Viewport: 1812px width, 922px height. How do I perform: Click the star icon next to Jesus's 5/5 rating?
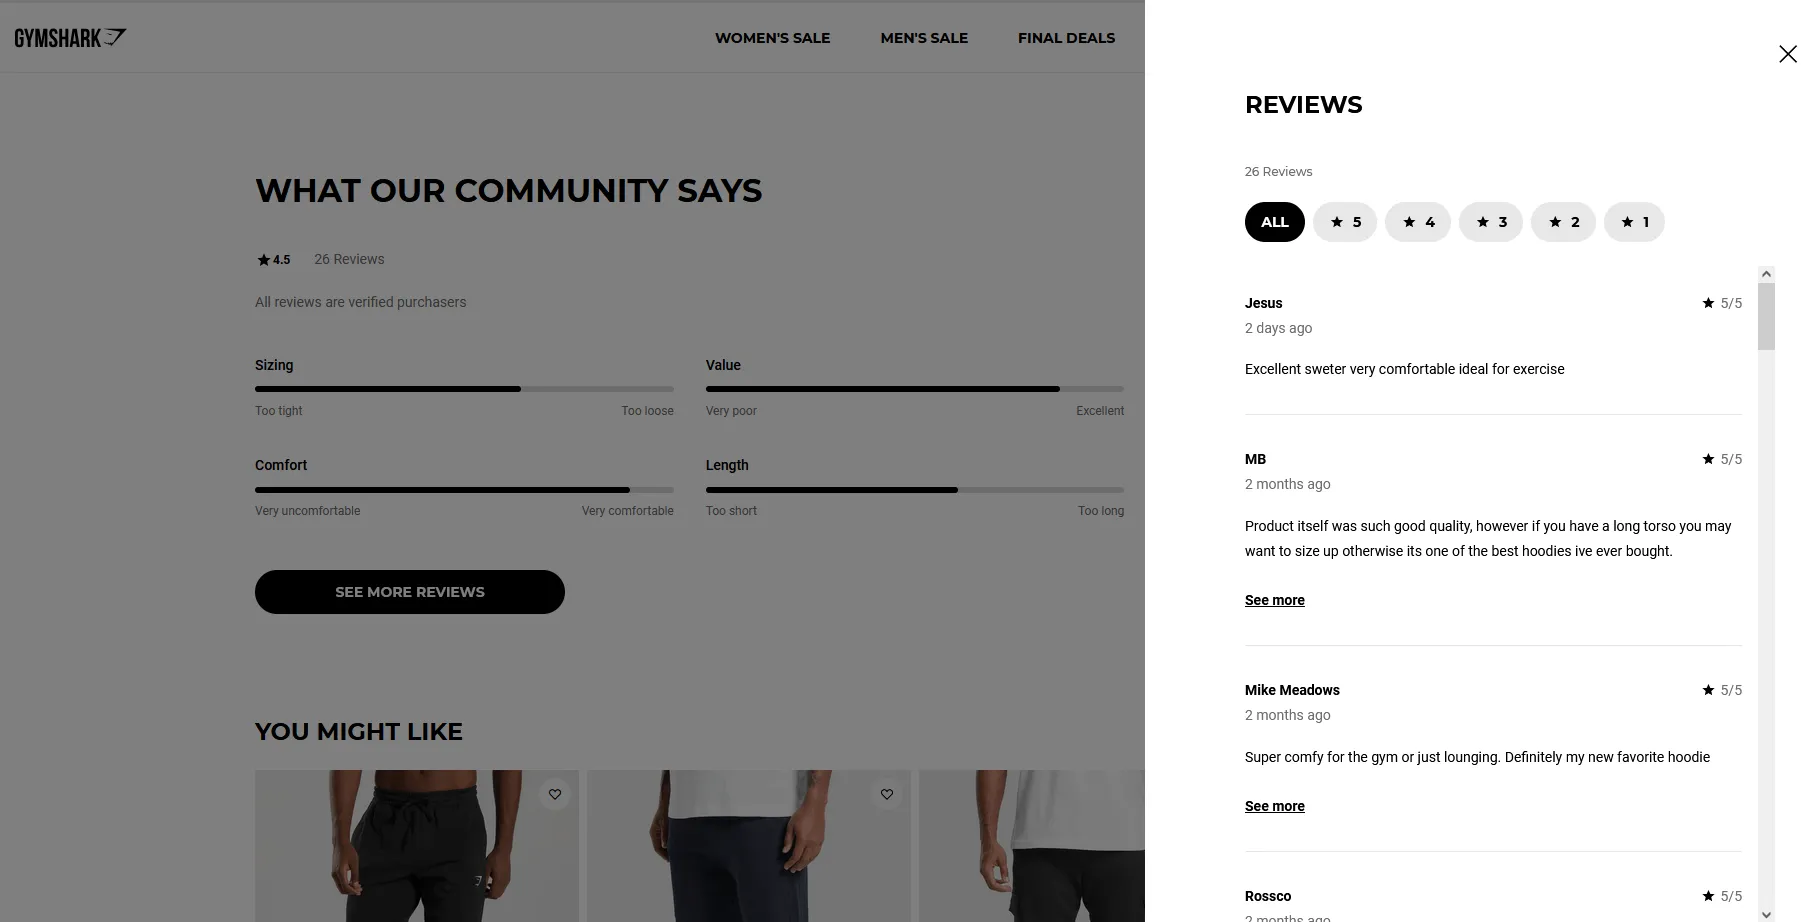pyautogui.click(x=1707, y=303)
